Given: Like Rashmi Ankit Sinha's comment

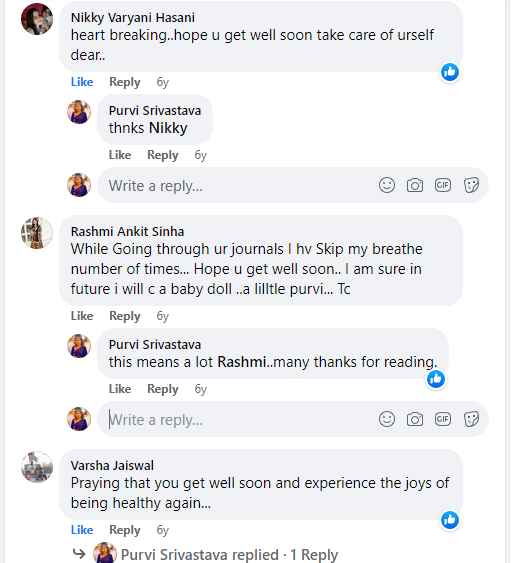Looking at the screenshot, I should coord(82,316).
